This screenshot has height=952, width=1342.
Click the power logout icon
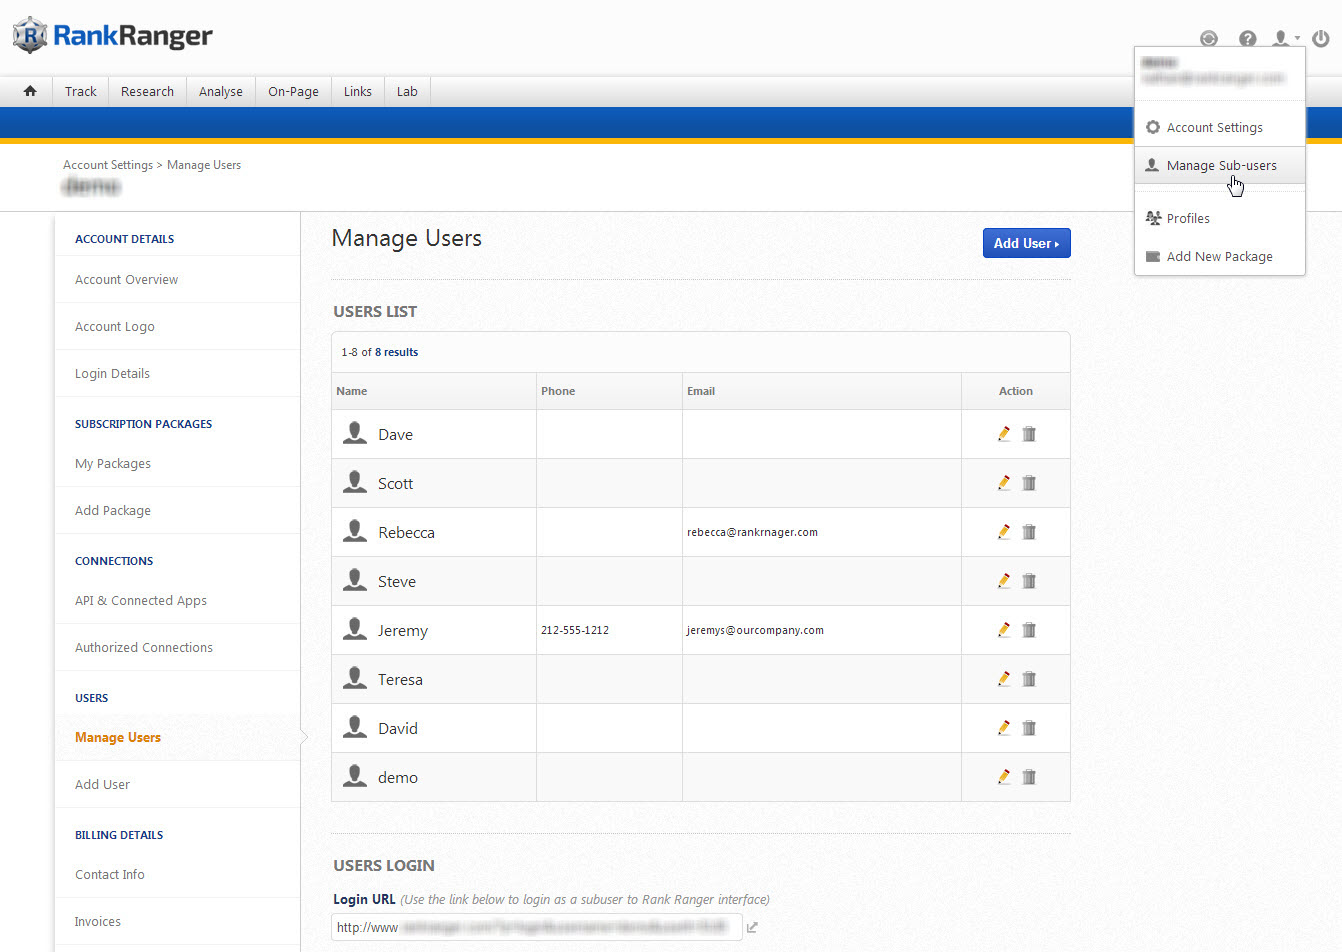point(1321,39)
